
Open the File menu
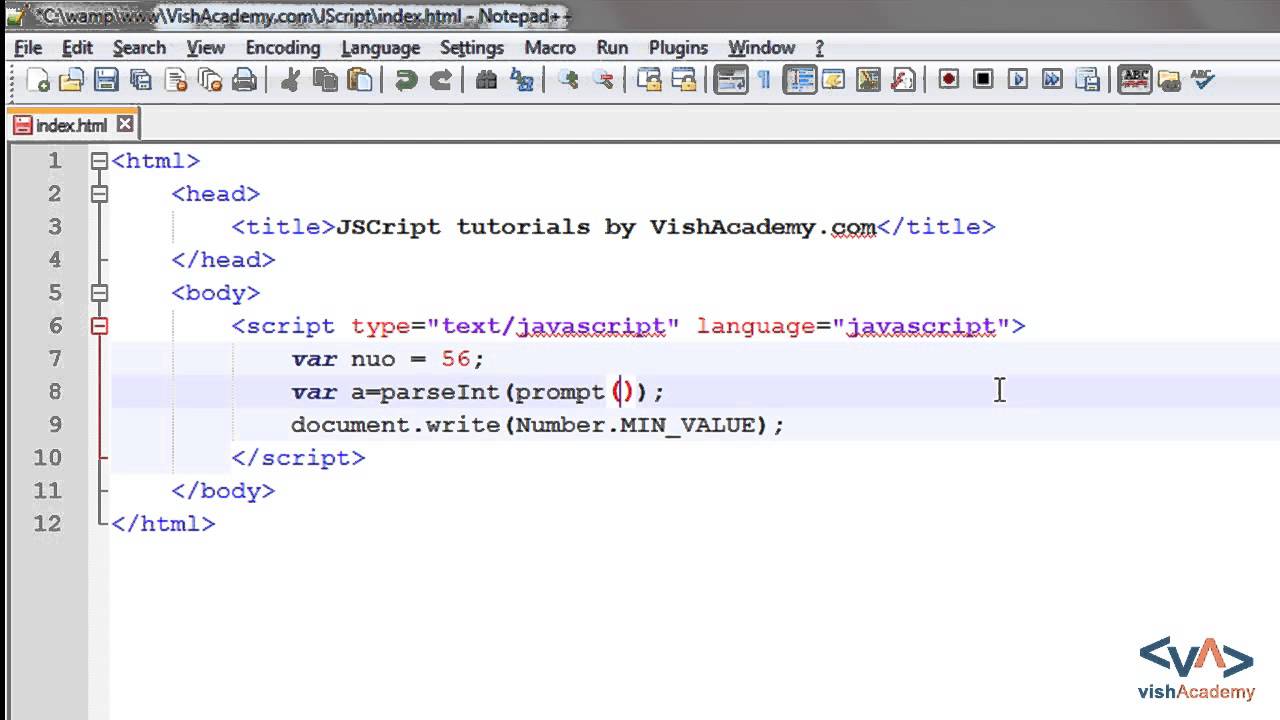tap(28, 47)
